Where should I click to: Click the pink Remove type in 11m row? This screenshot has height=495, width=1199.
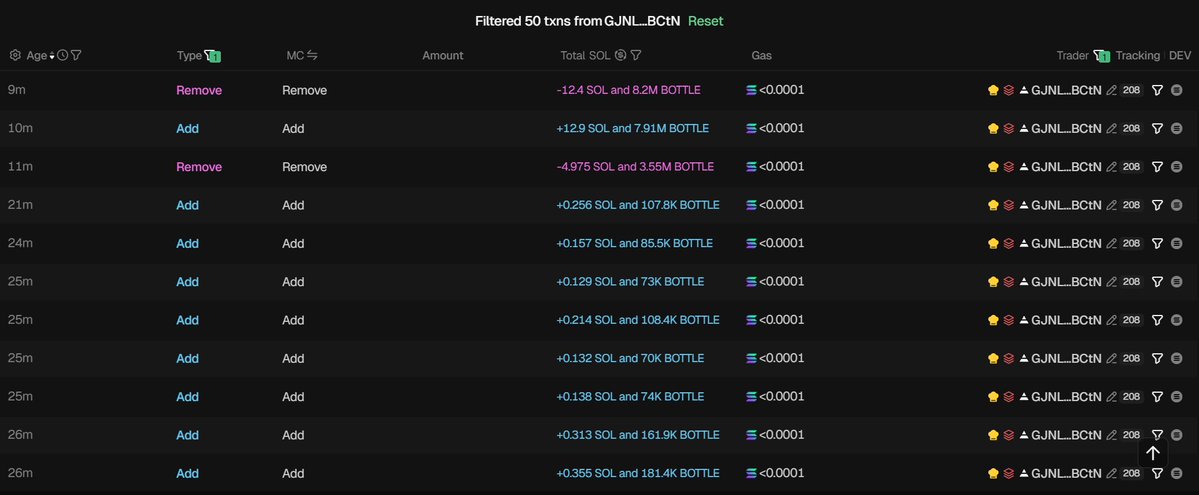199,167
